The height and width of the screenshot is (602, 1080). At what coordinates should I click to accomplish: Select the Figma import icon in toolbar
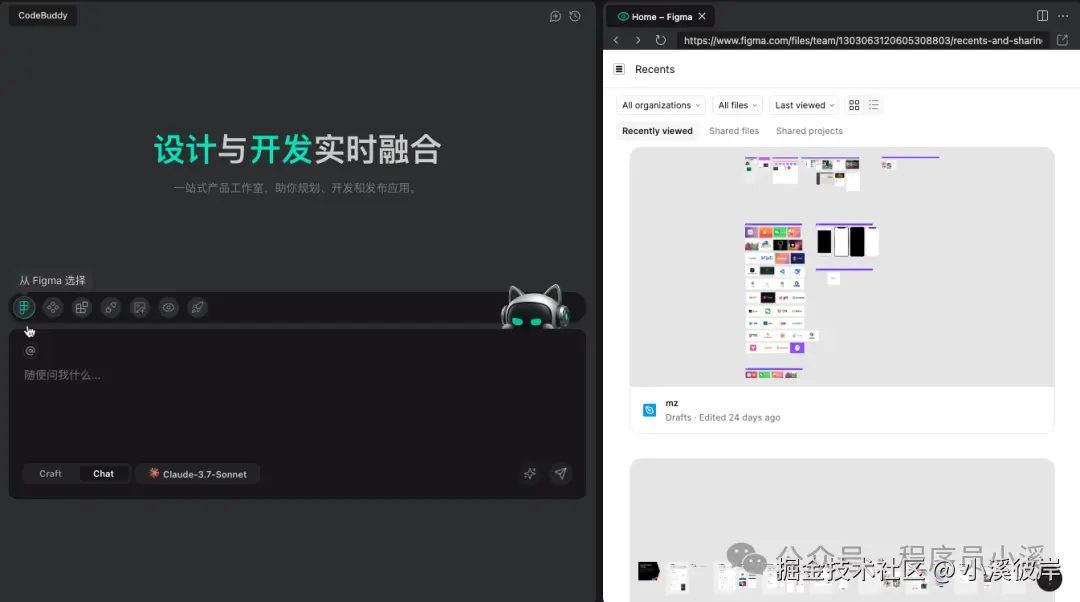[24, 307]
